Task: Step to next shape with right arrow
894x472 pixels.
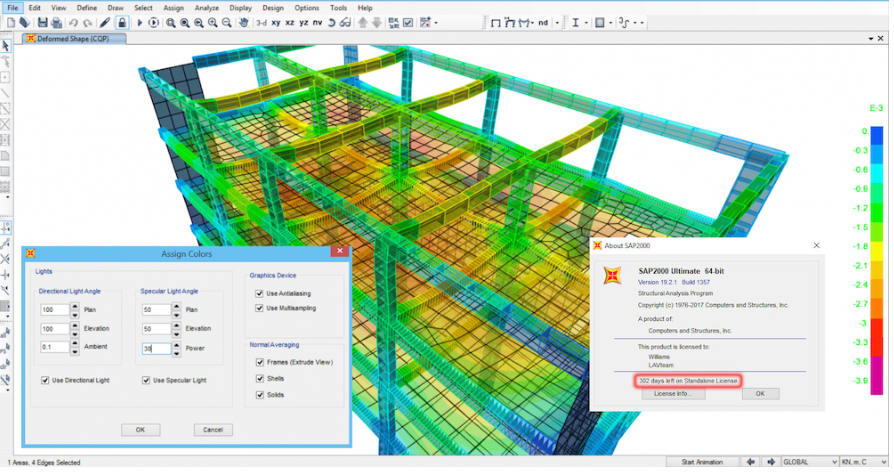Action: coord(771,462)
